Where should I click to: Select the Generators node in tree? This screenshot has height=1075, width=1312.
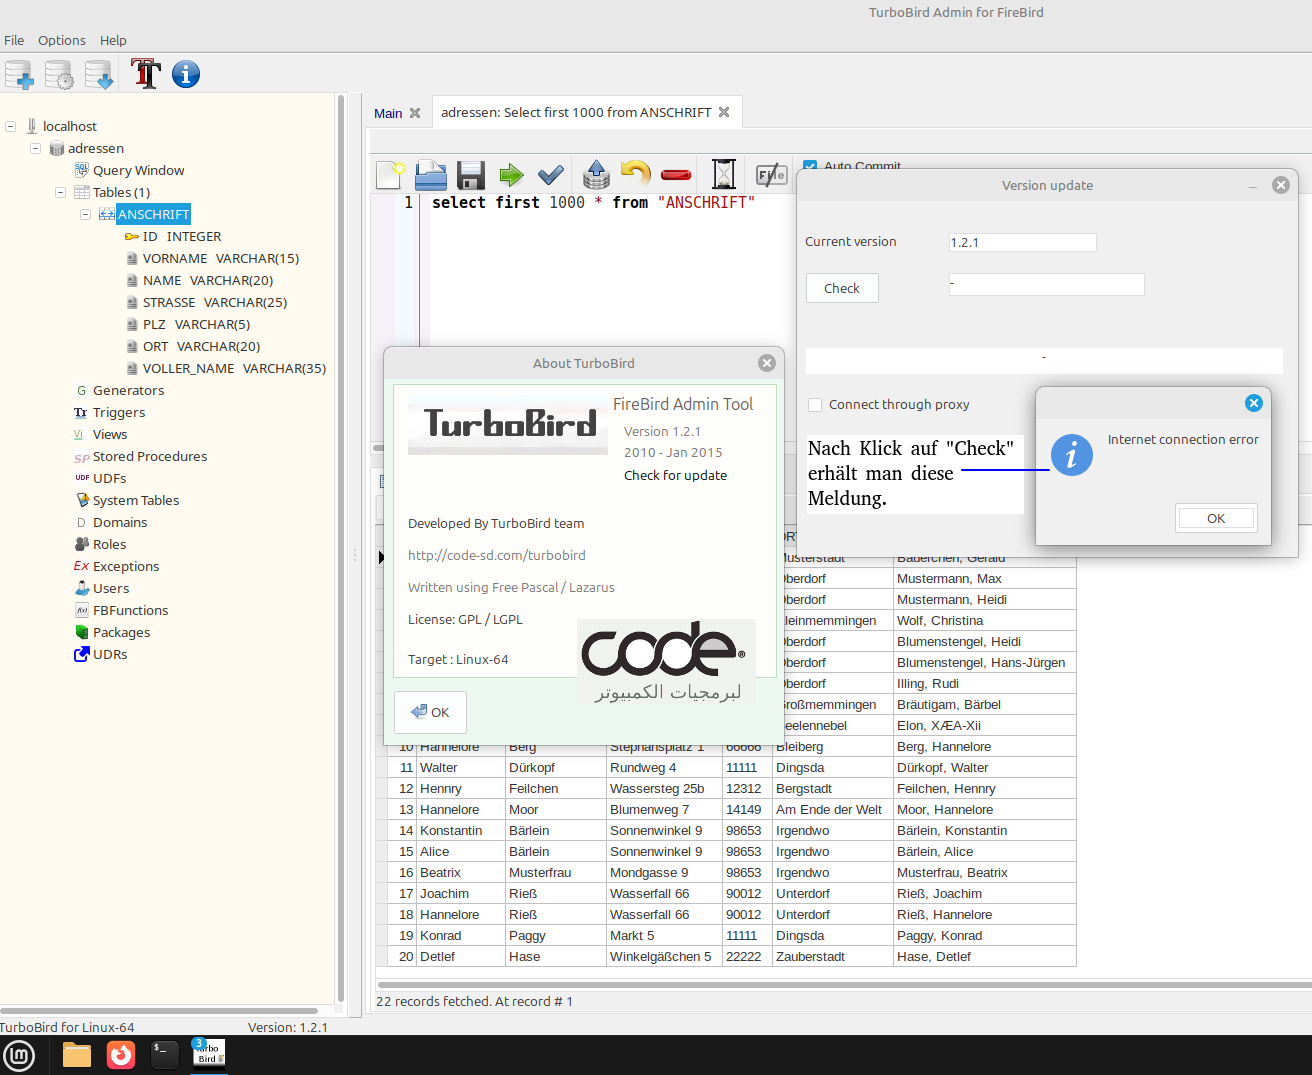point(128,391)
